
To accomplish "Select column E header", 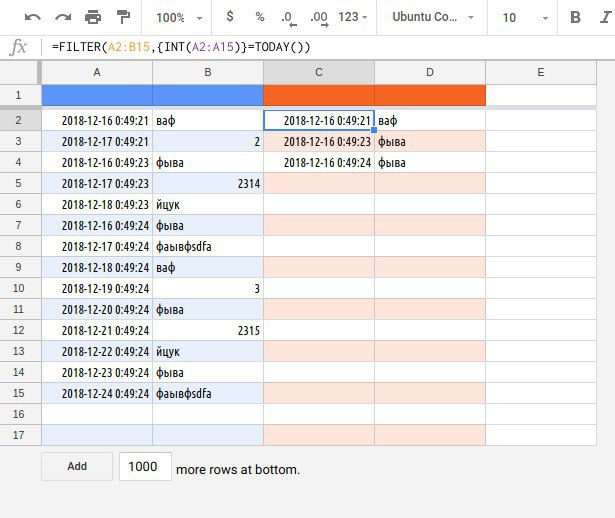I will pos(541,73).
